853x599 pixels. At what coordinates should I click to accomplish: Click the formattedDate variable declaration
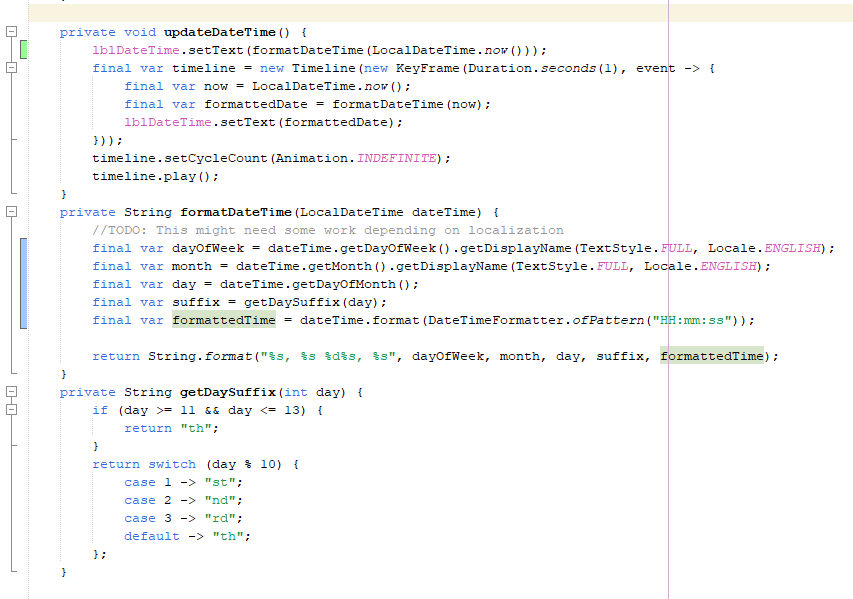256,104
